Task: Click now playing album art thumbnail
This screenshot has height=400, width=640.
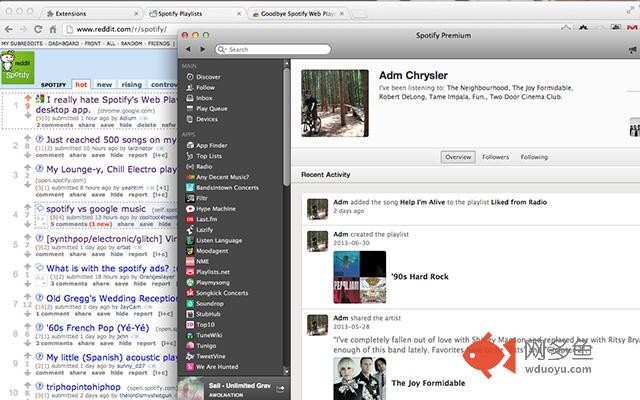Action: click(x=191, y=389)
